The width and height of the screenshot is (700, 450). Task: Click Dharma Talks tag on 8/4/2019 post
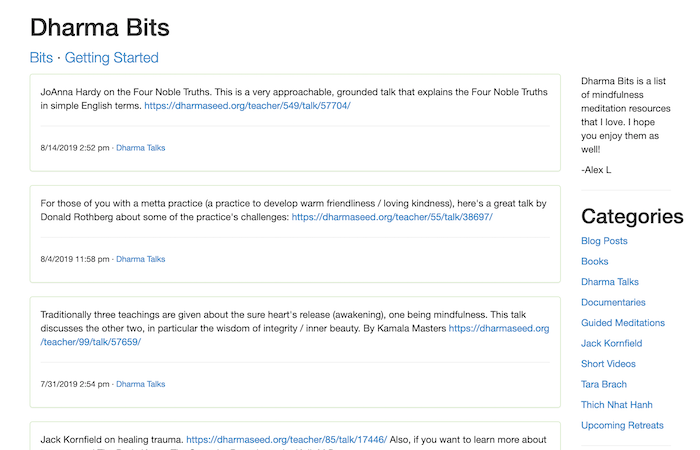(141, 259)
